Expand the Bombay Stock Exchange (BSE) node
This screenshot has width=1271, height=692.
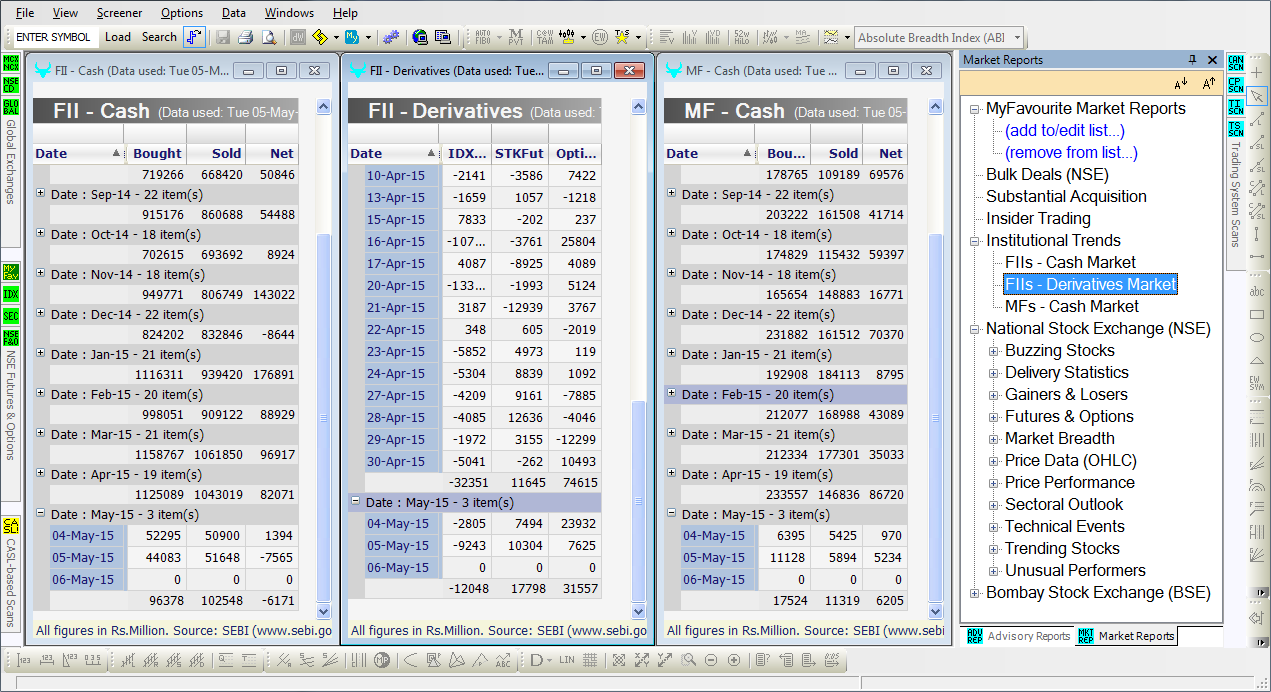coord(975,593)
